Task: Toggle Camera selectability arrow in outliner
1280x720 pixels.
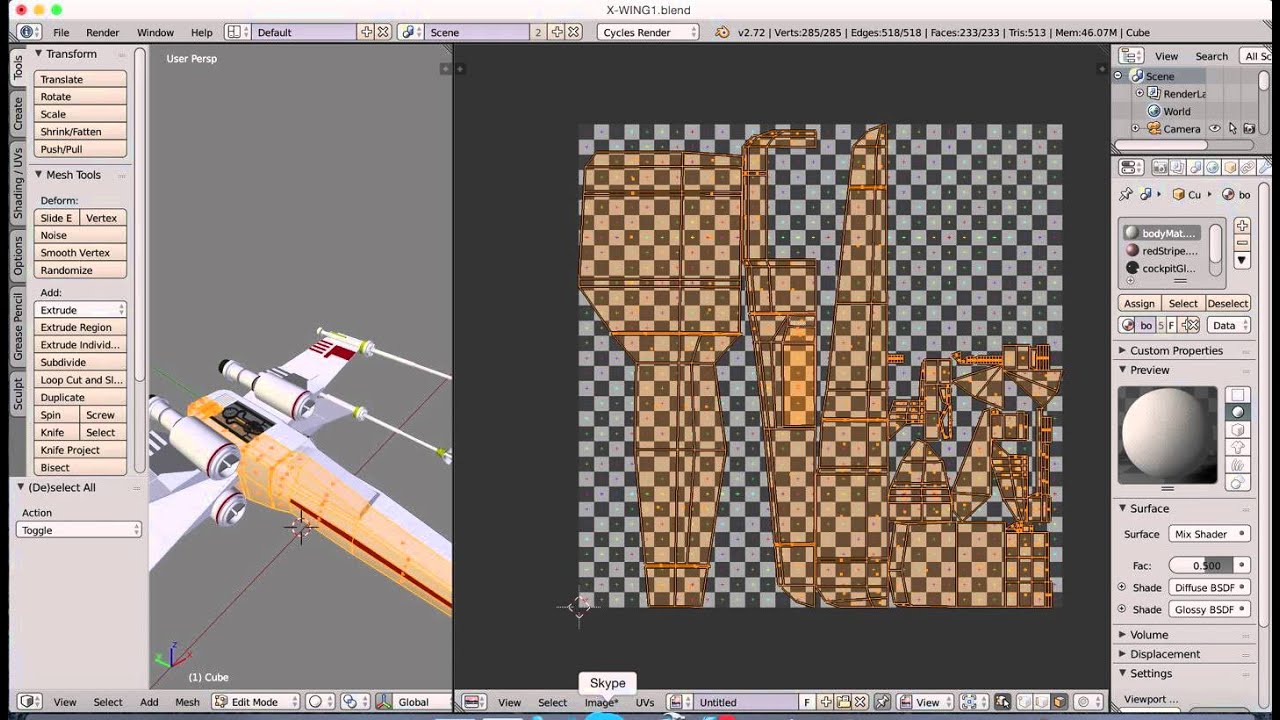Action: 1232,129
